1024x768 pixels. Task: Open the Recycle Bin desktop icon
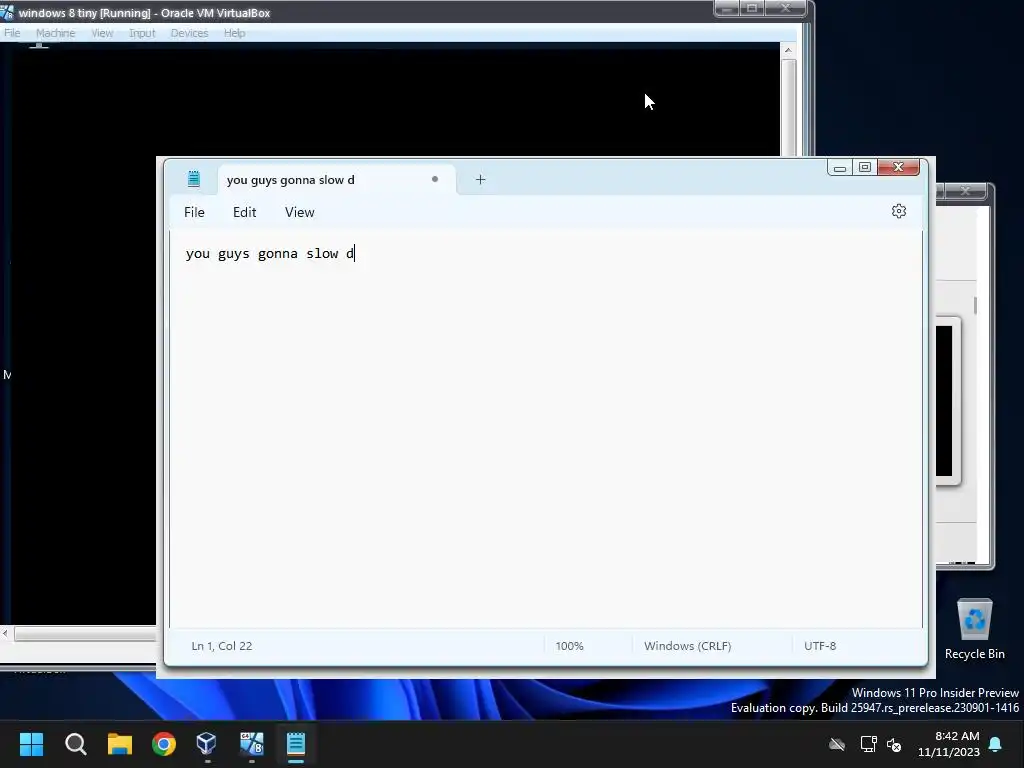pyautogui.click(x=974, y=628)
